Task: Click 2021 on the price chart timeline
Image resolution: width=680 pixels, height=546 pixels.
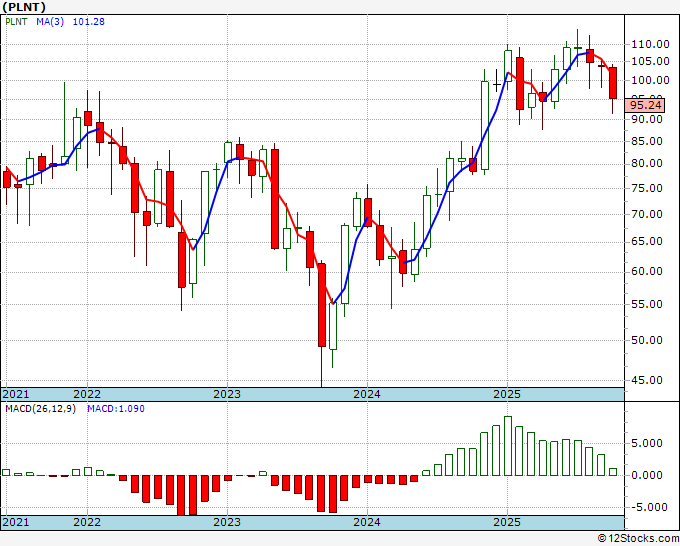Action: tap(16, 394)
